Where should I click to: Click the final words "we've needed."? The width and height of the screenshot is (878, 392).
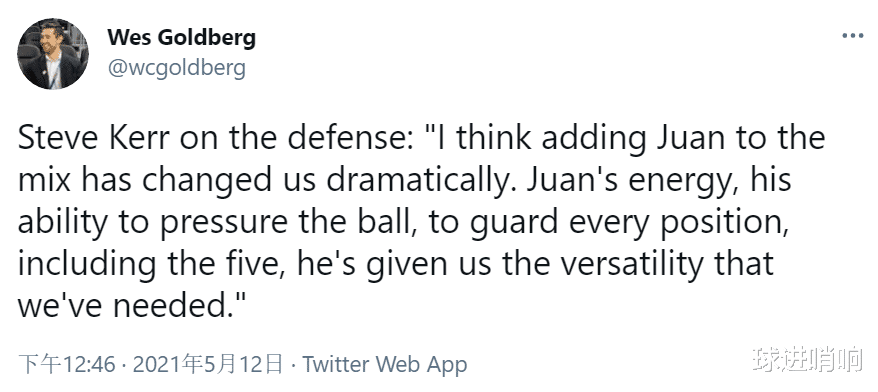coord(132,306)
